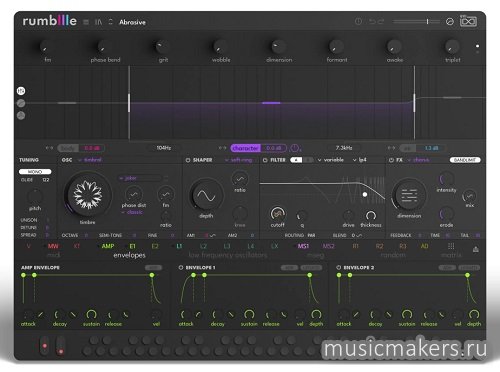Image resolution: width=500 pixels, height=372 pixels.
Task: Adjust the master volume slider in header
Action: (x=416, y=22)
